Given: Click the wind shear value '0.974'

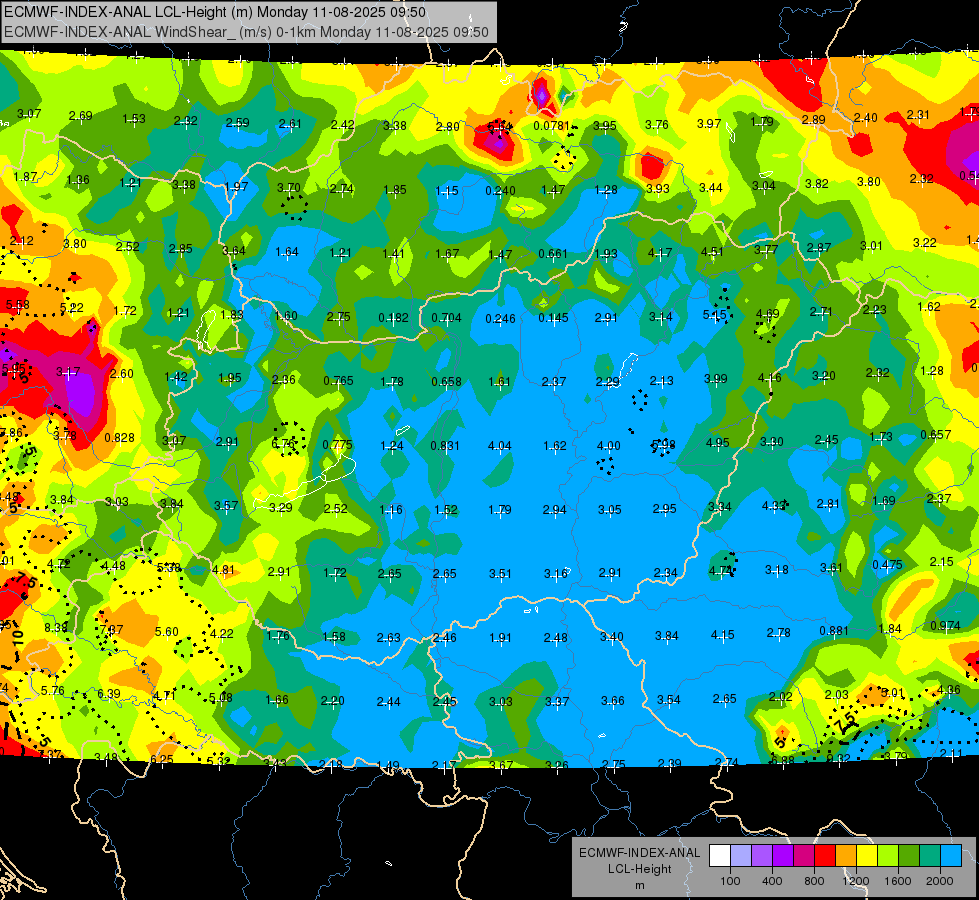Looking at the screenshot, I should [x=945, y=626].
